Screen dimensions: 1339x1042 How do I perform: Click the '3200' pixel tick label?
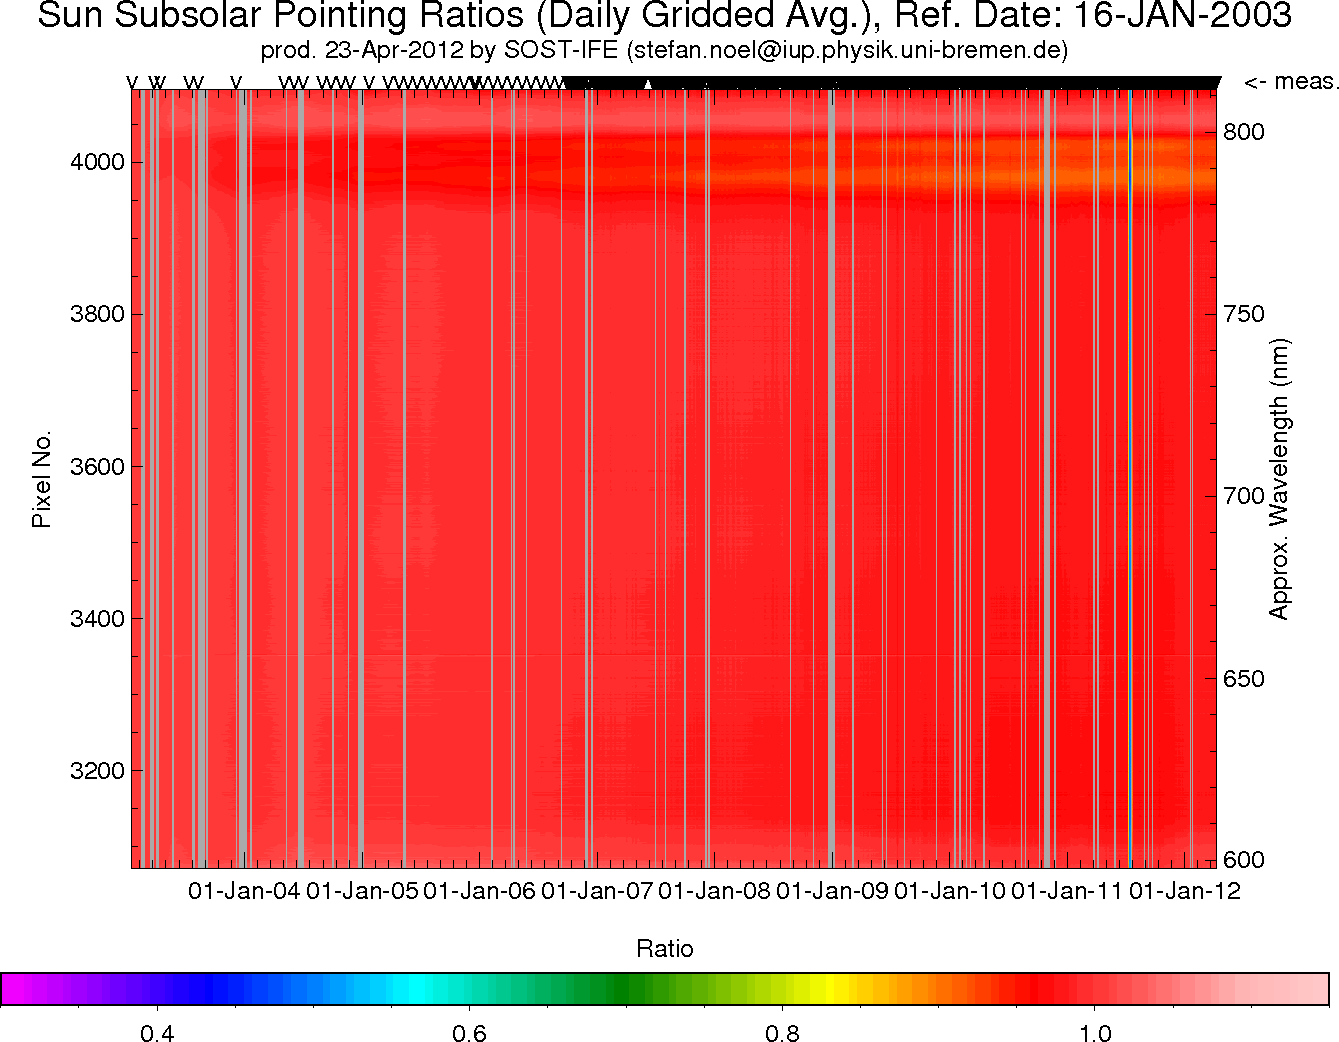click(x=97, y=771)
